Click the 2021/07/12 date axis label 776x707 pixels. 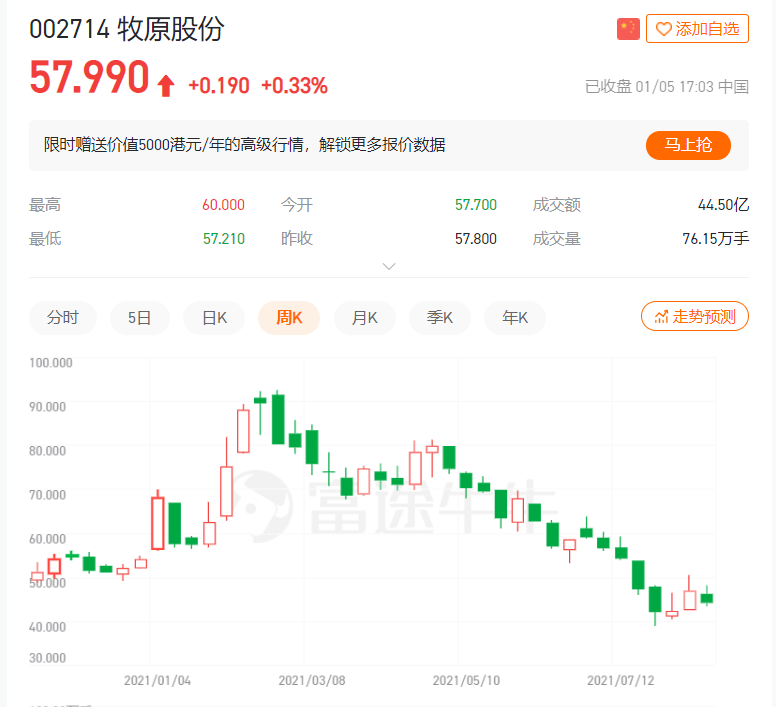coord(621,681)
